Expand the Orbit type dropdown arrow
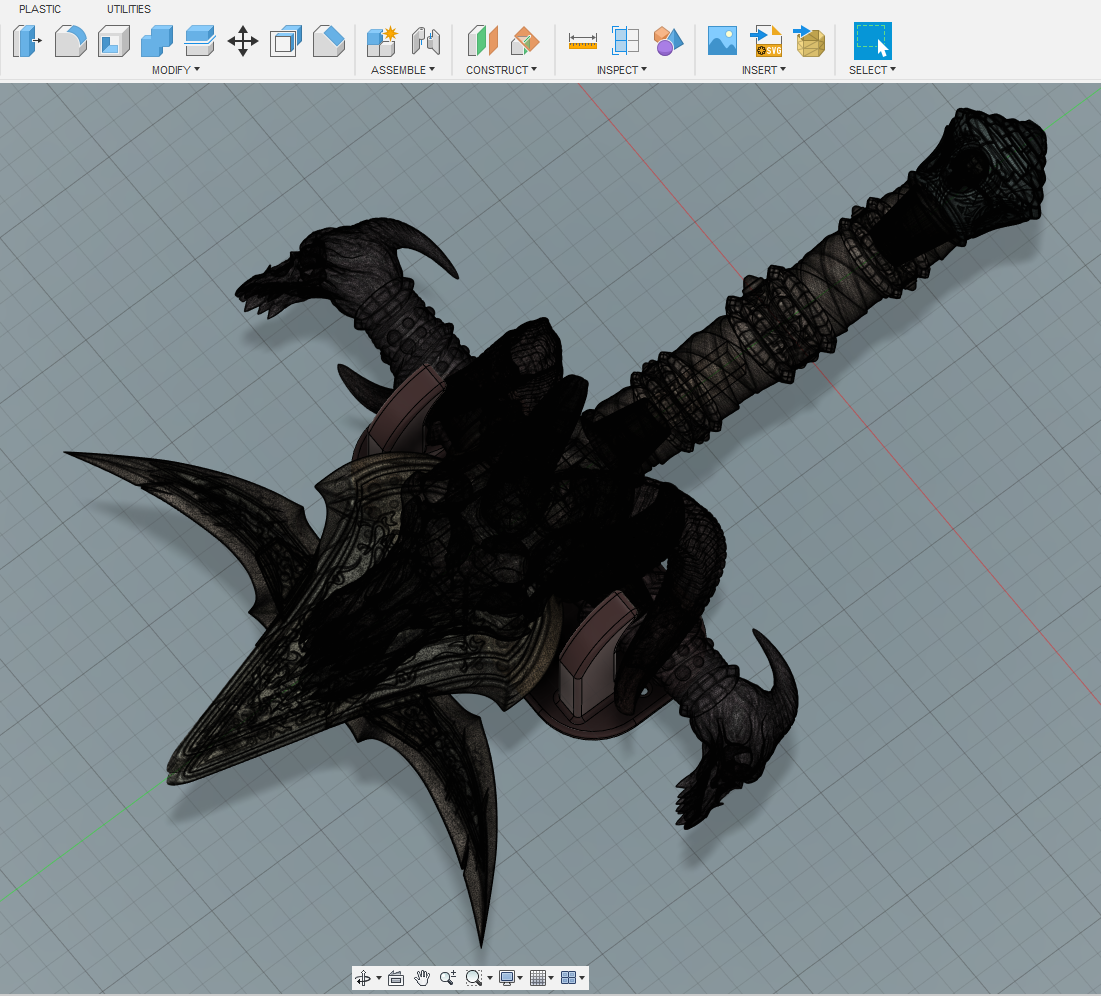 click(379, 978)
